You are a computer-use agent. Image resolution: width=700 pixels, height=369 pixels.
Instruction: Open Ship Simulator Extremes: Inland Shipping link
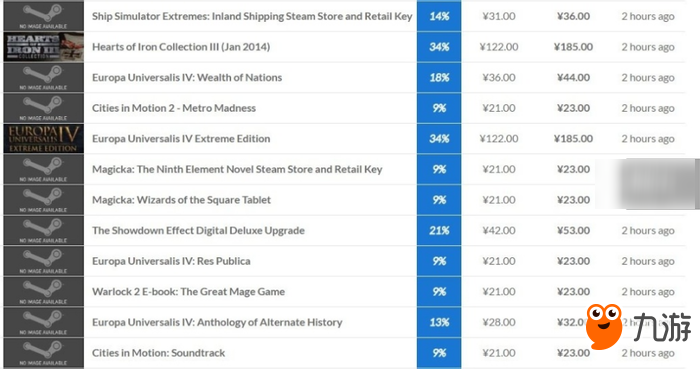[x=252, y=17]
